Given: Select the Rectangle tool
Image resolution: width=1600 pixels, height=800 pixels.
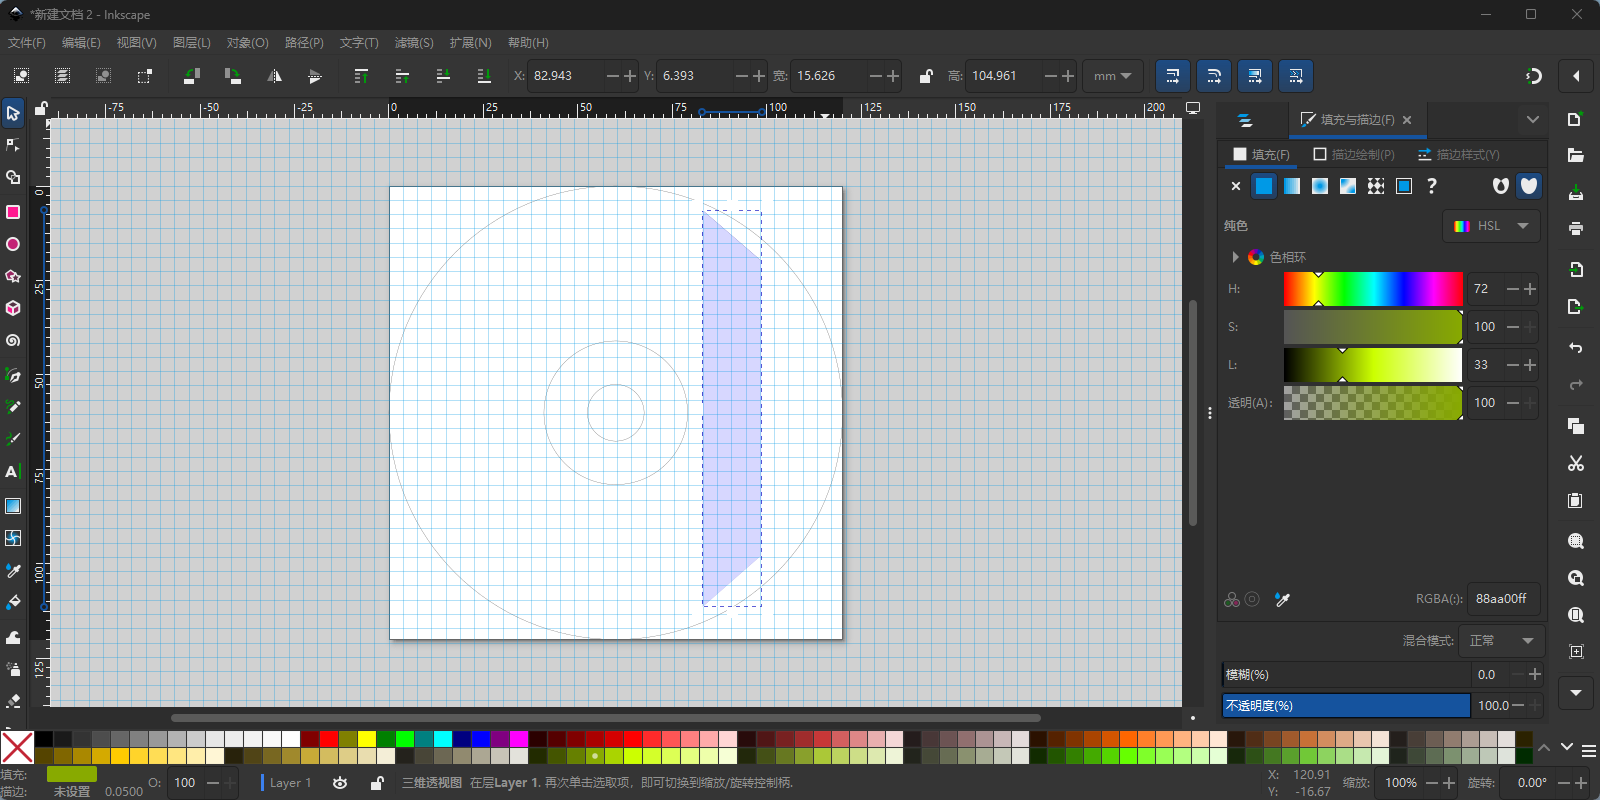Looking at the screenshot, I should 13,212.
